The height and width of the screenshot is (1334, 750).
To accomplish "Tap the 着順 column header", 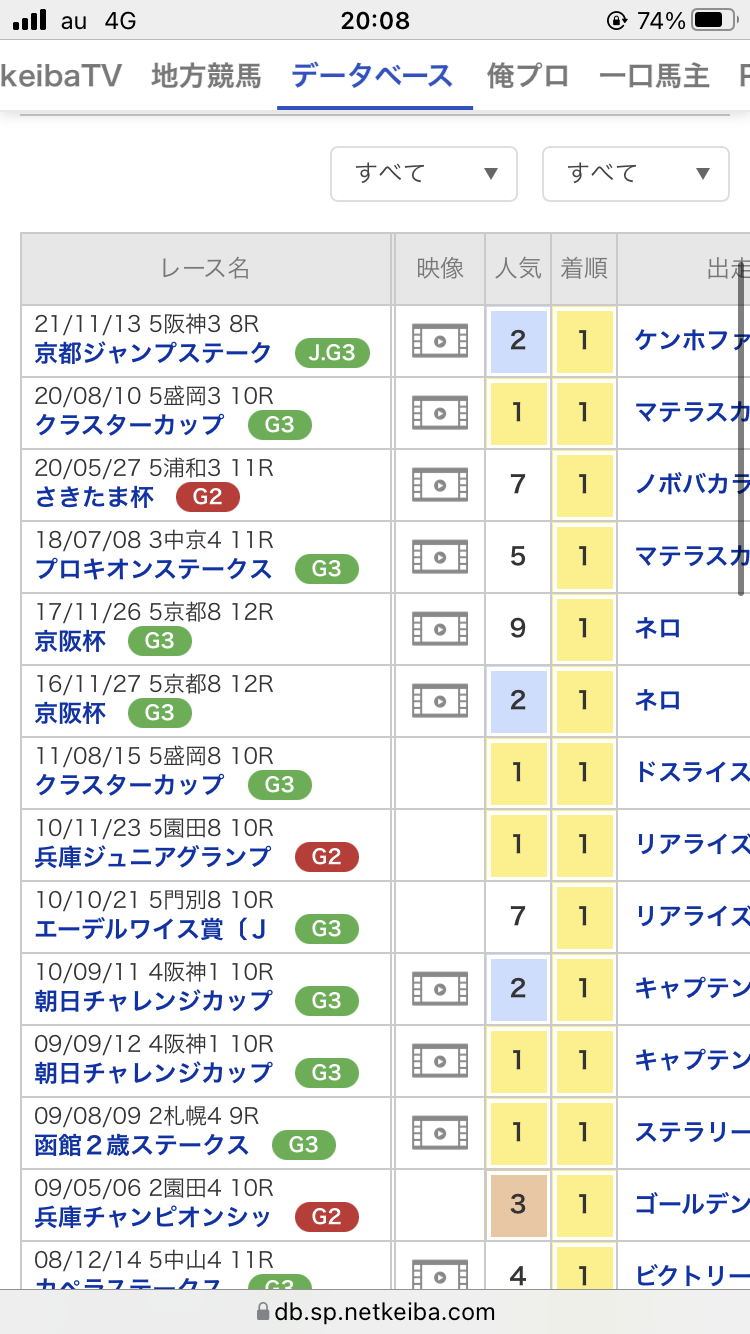I will tap(584, 269).
